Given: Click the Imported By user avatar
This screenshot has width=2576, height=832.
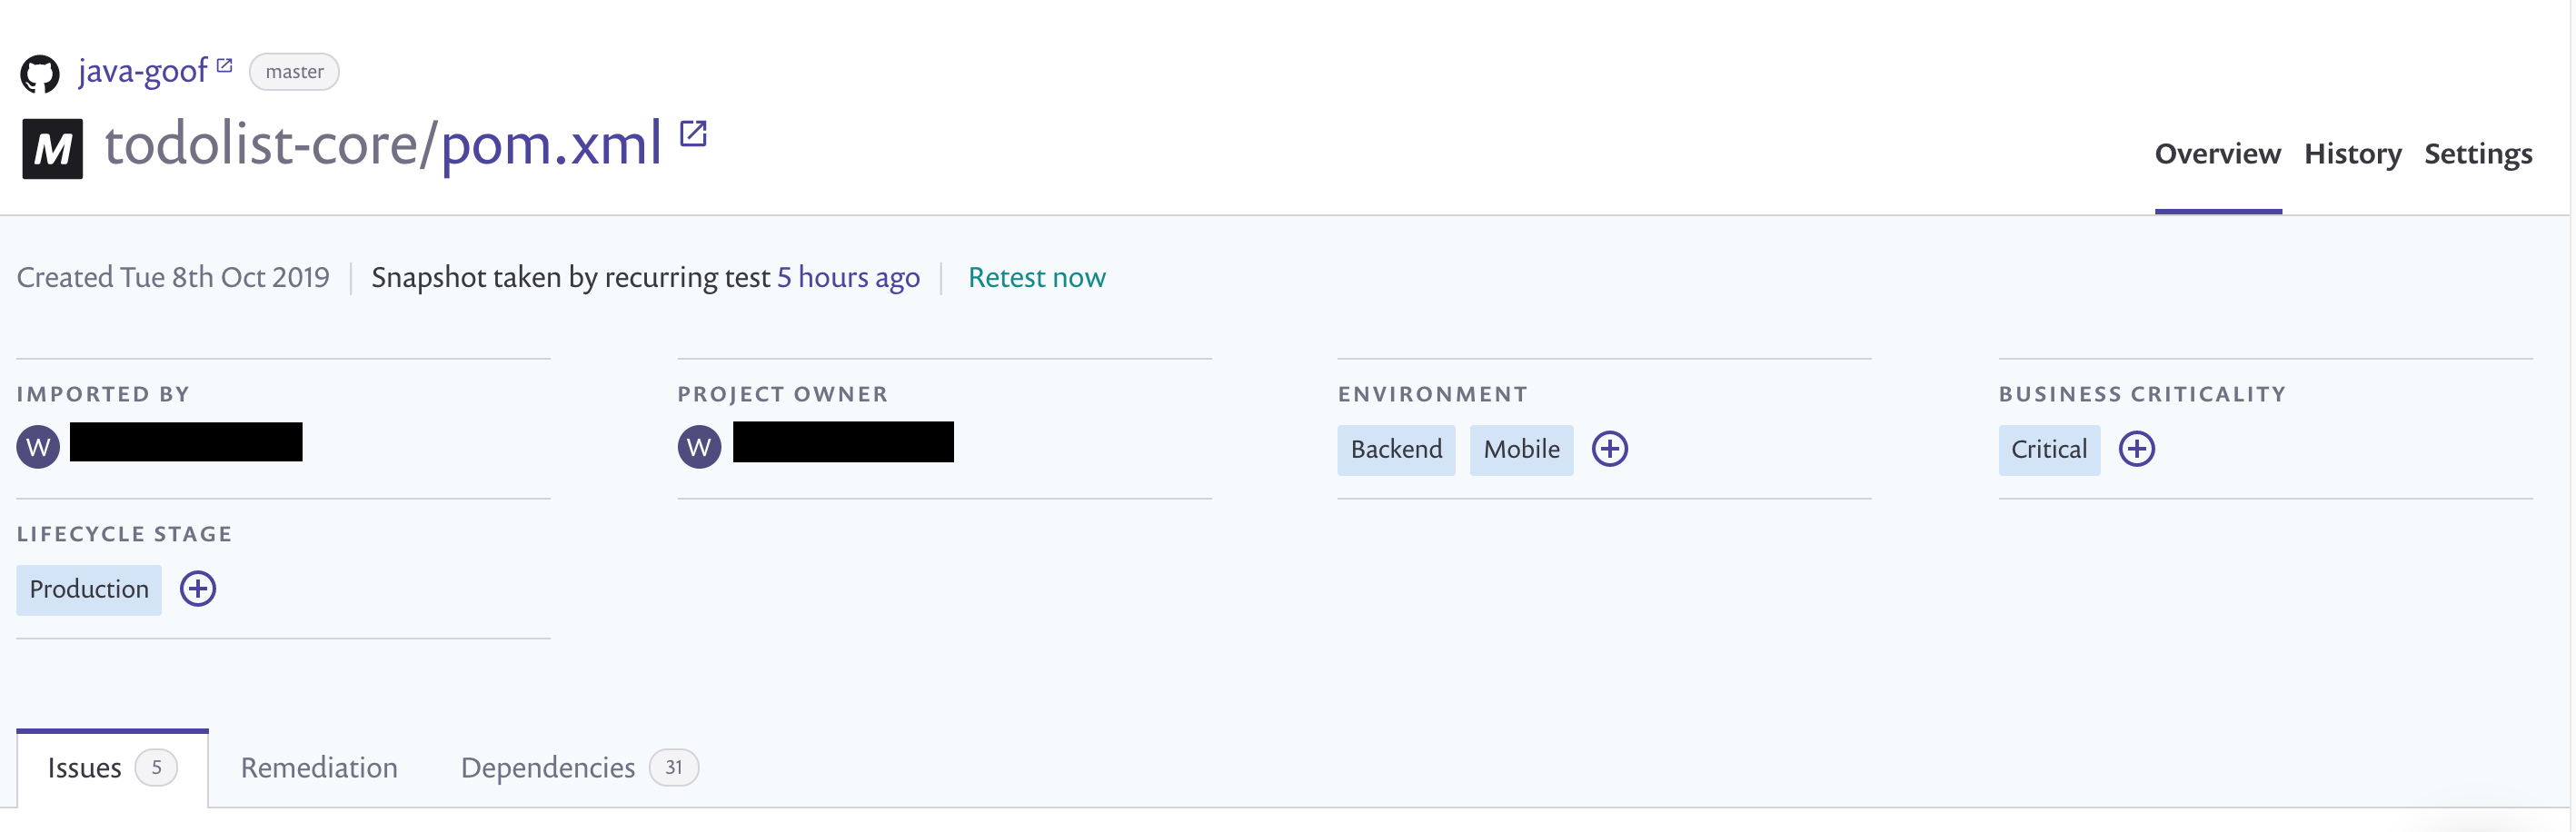Looking at the screenshot, I should coord(38,447).
